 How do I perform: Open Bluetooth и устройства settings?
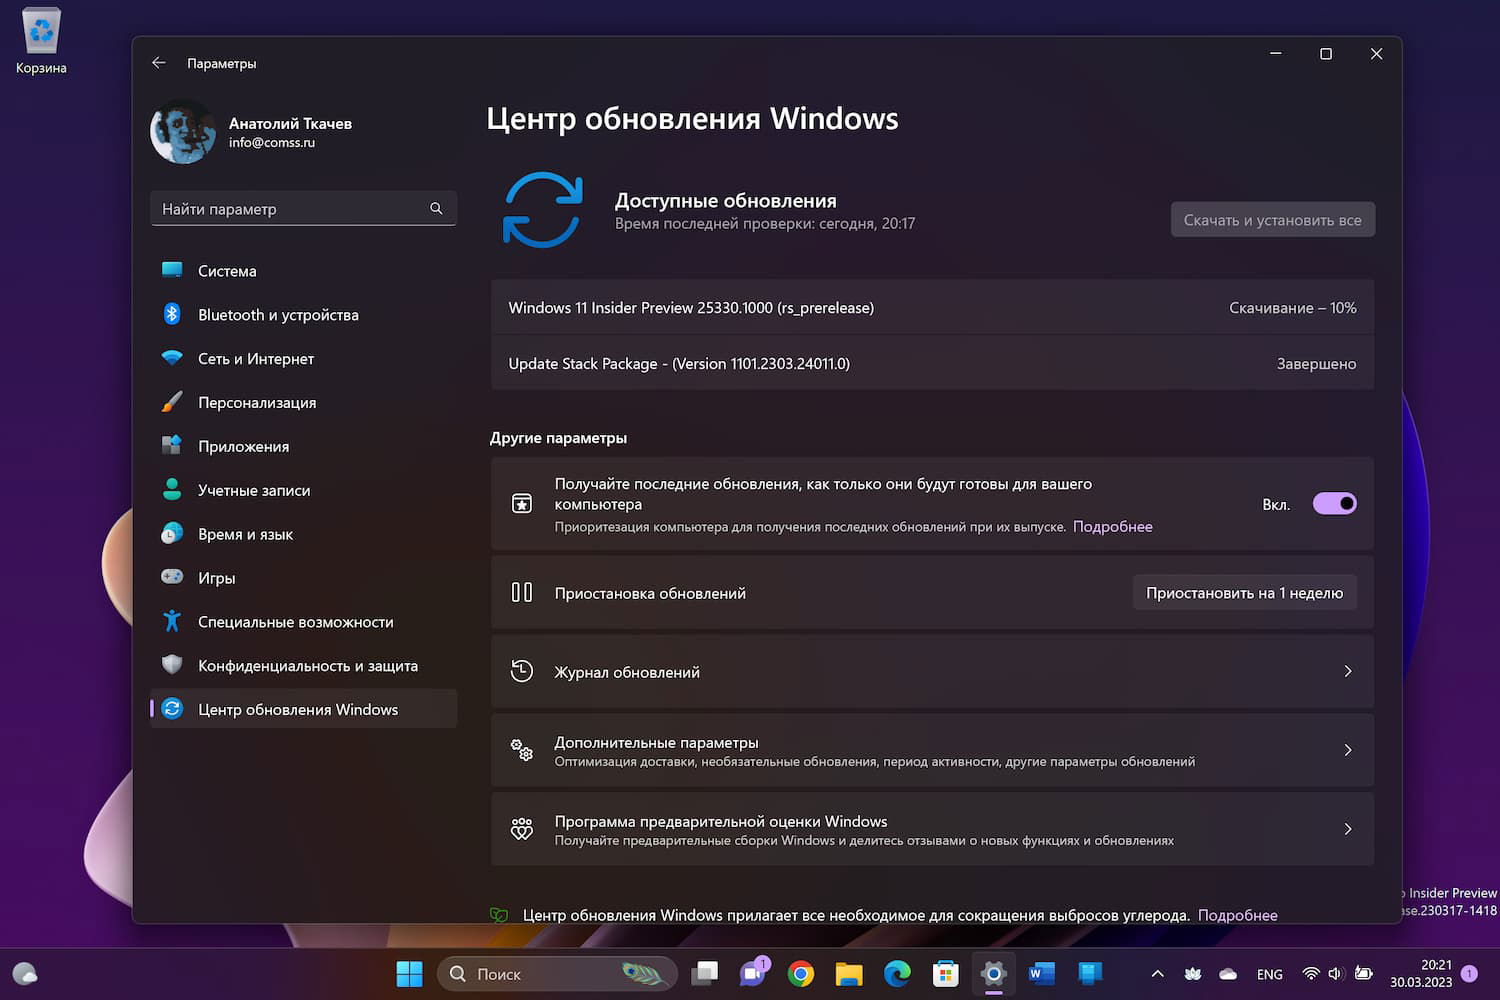278,314
